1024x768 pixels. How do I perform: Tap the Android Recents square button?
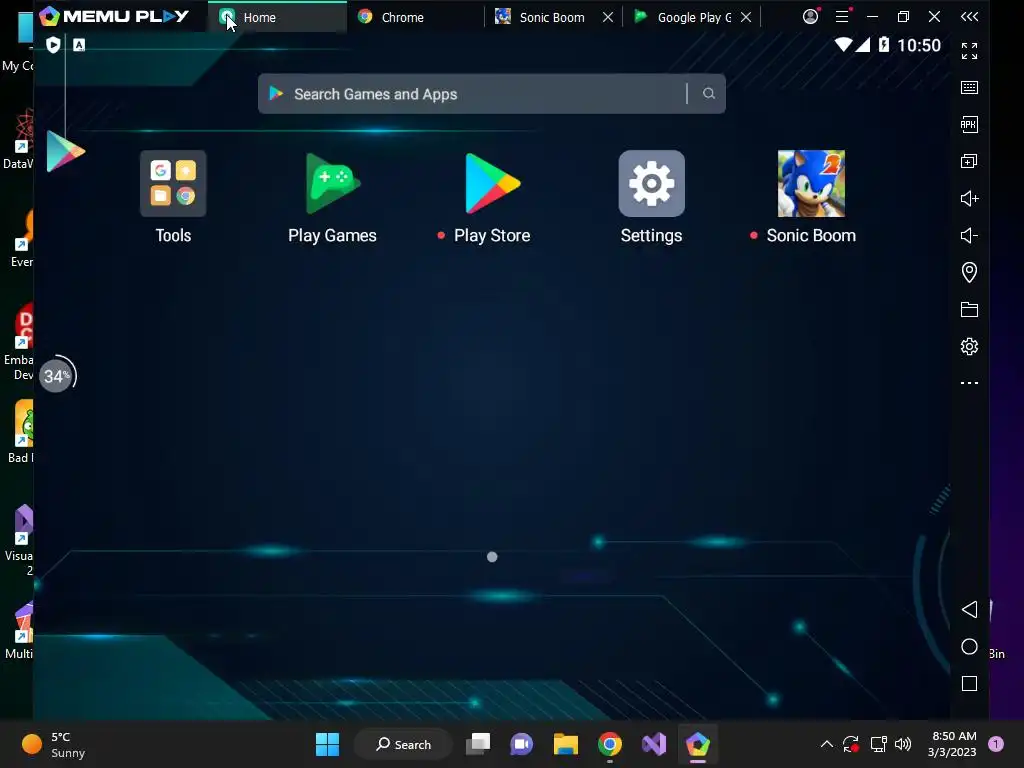pyautogui.click(x=969, y=684)
